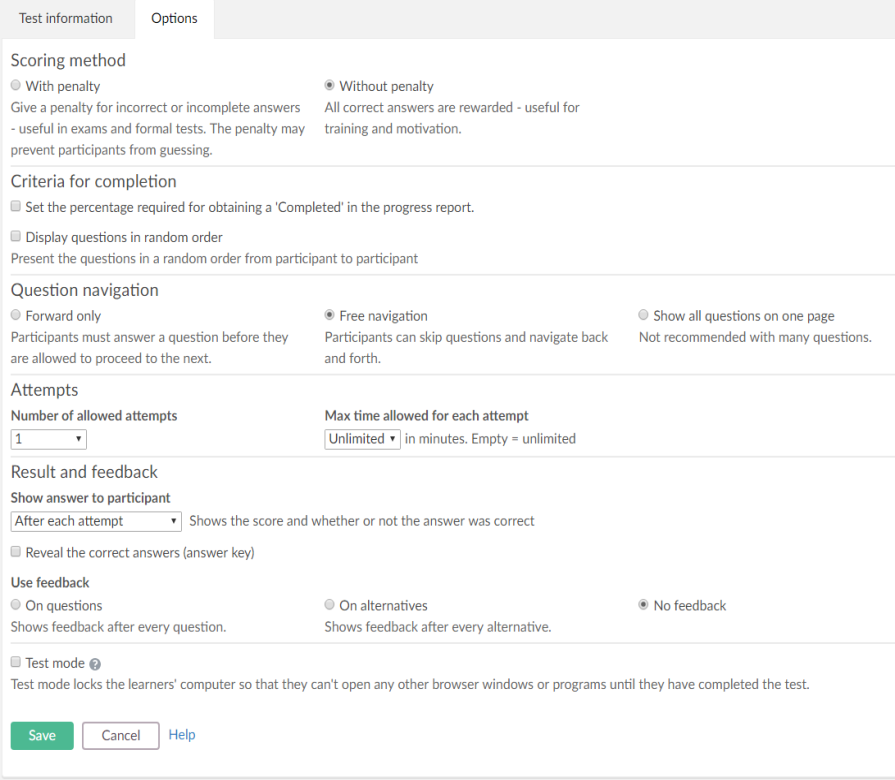The width and height of the screenshot is (895, 780).
Task: Choose the No feedback radio button
Action: pyautogui.click(x=643, y=604)
